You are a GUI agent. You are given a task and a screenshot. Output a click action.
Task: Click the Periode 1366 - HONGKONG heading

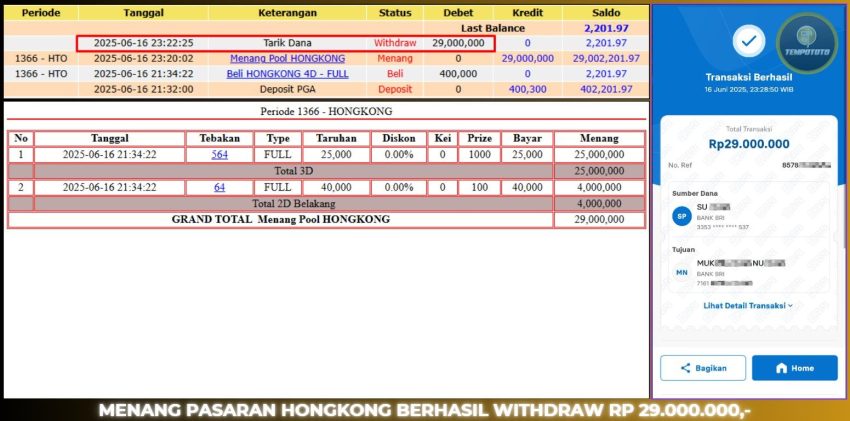point(326,112)
